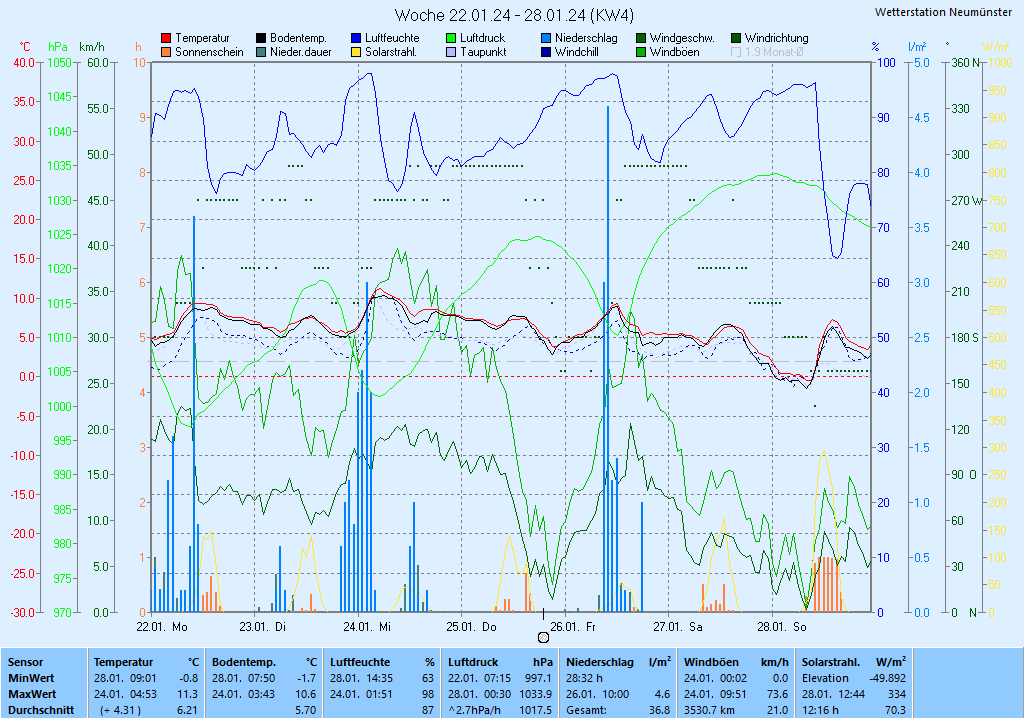Click the Temperatur maximum value 11.3
This screenshot has width=1024, height=718.
click(187, 694)
